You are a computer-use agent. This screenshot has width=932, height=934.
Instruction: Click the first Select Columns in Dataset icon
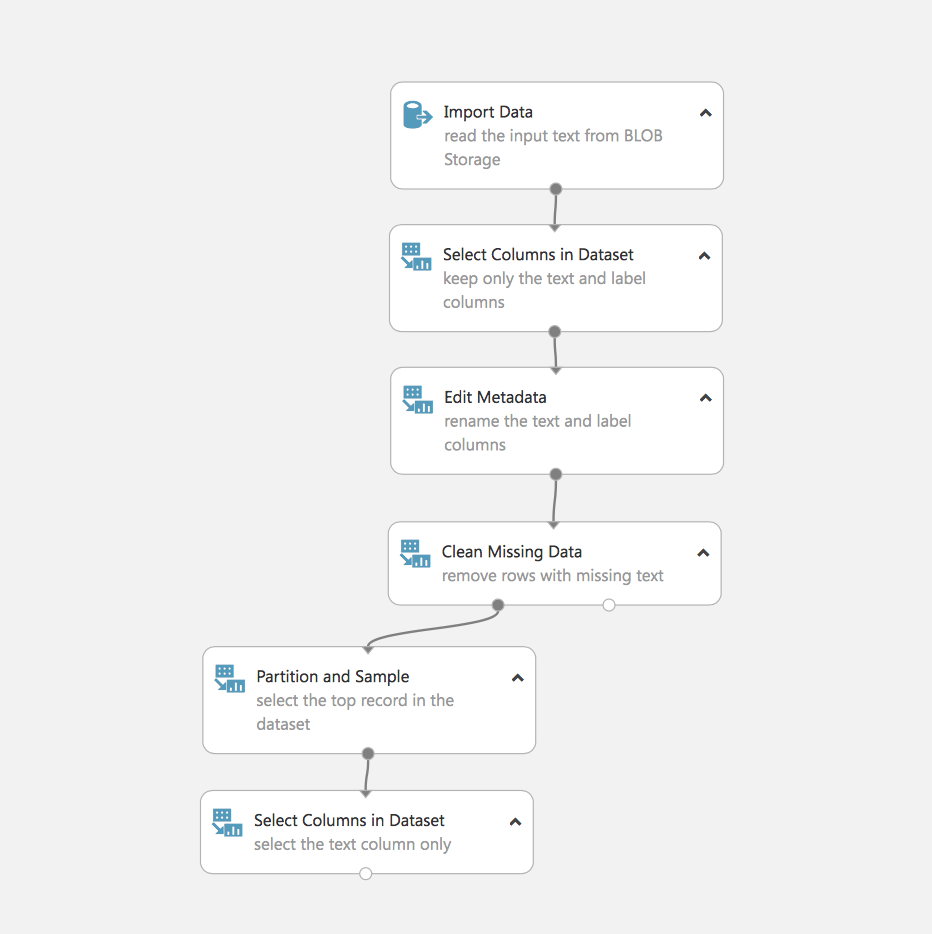pos(416,257)
